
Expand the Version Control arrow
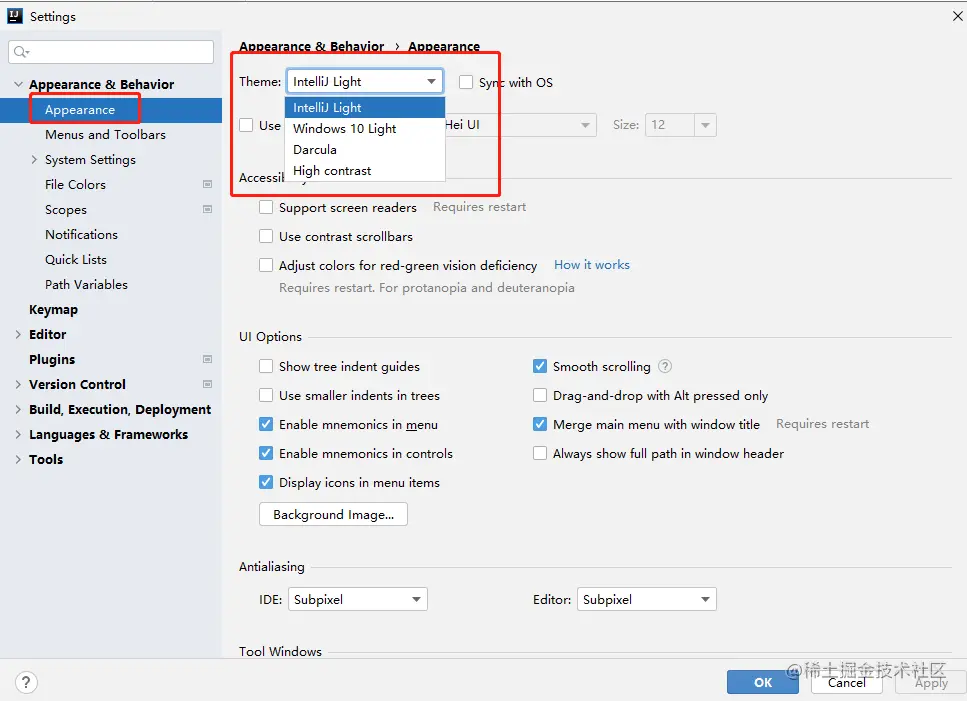pyautogui.click(x=18, y=384)
